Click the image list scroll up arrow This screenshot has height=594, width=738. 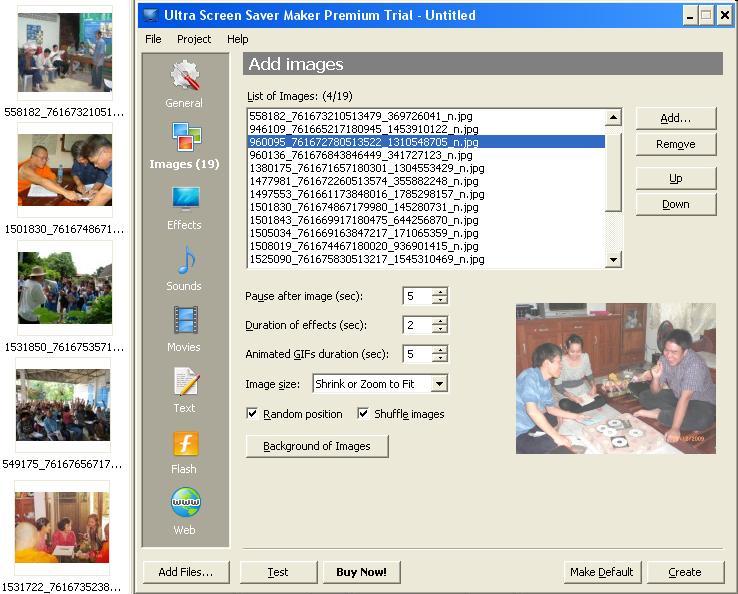click(613, 117)
